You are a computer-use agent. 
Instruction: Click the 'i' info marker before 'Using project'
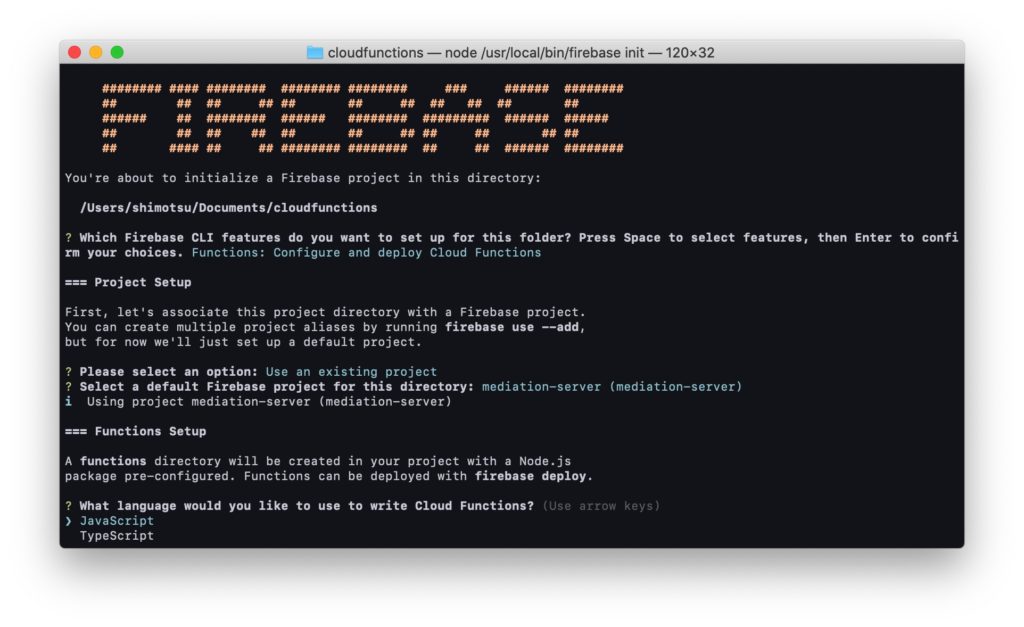coord(69,401)
